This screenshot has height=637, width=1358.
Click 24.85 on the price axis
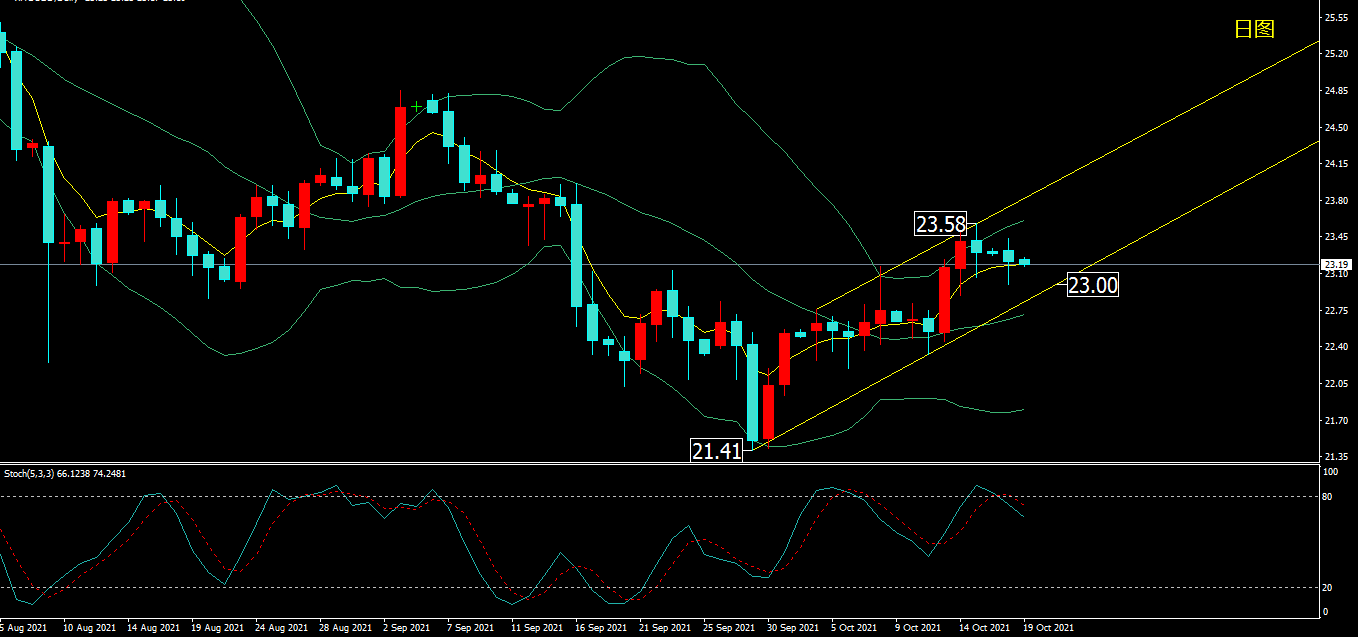[x=1335, y=91]
